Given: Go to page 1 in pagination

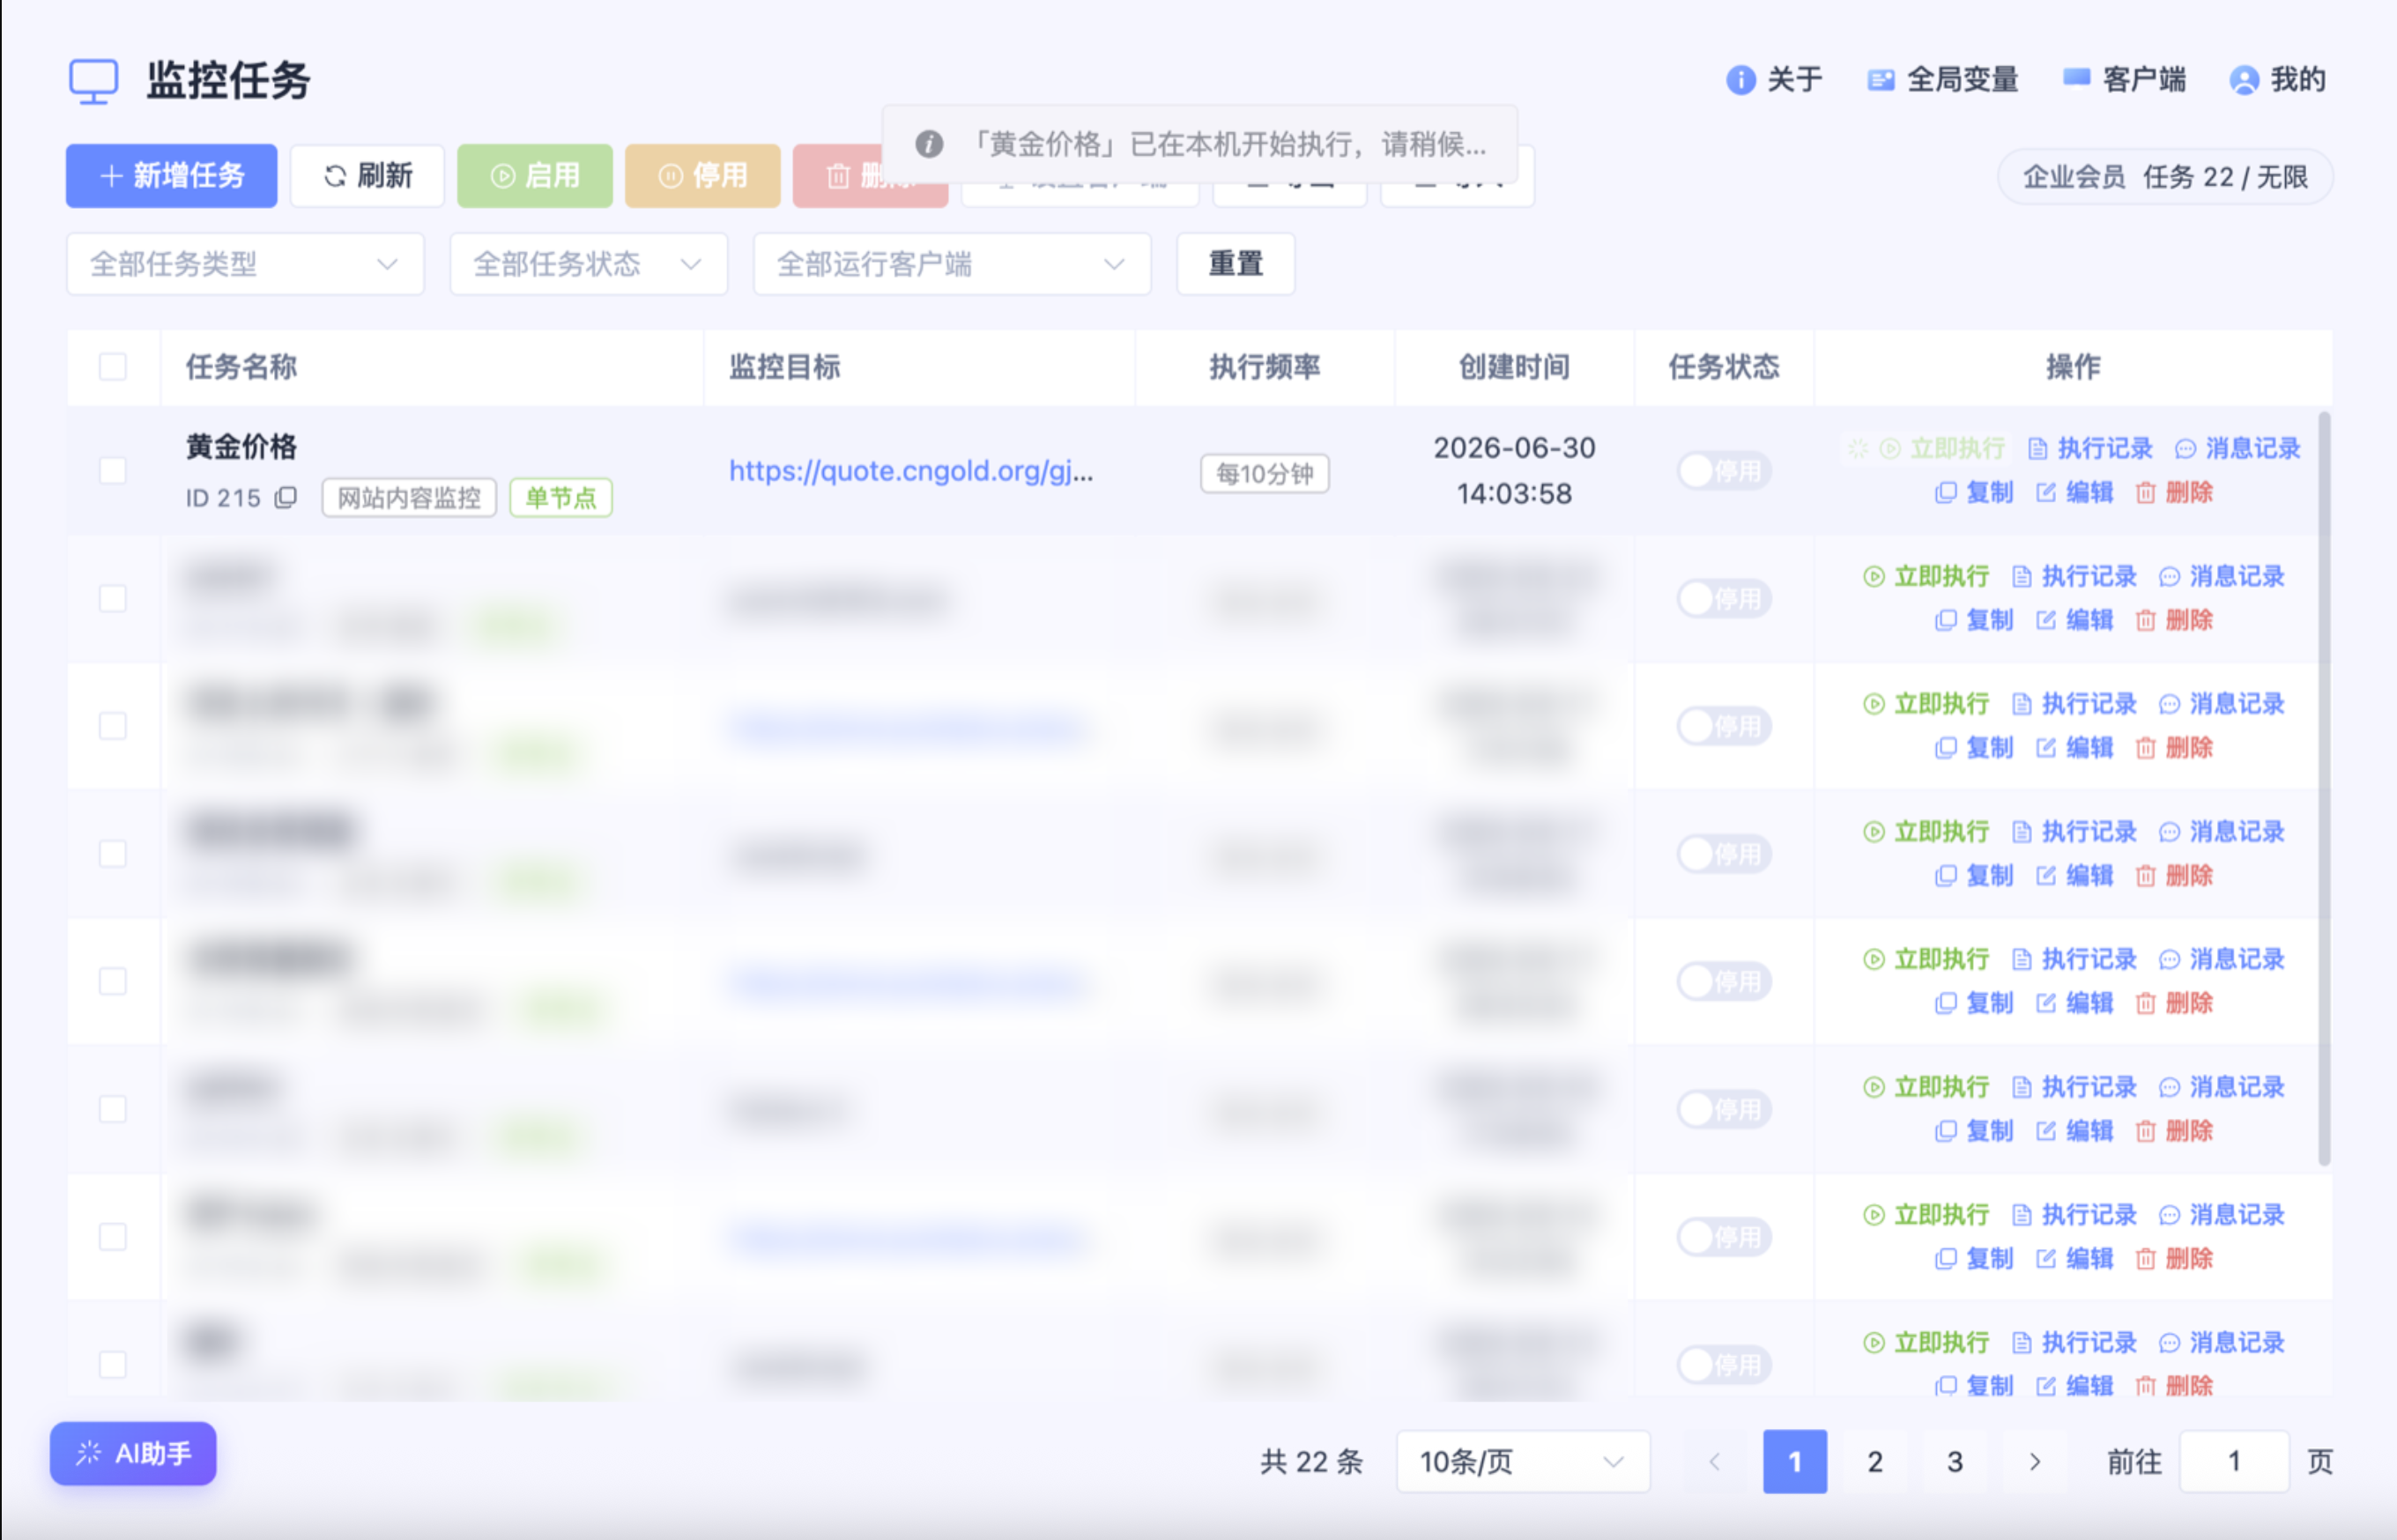Looking at the screenshot, I should 1794,1462.
